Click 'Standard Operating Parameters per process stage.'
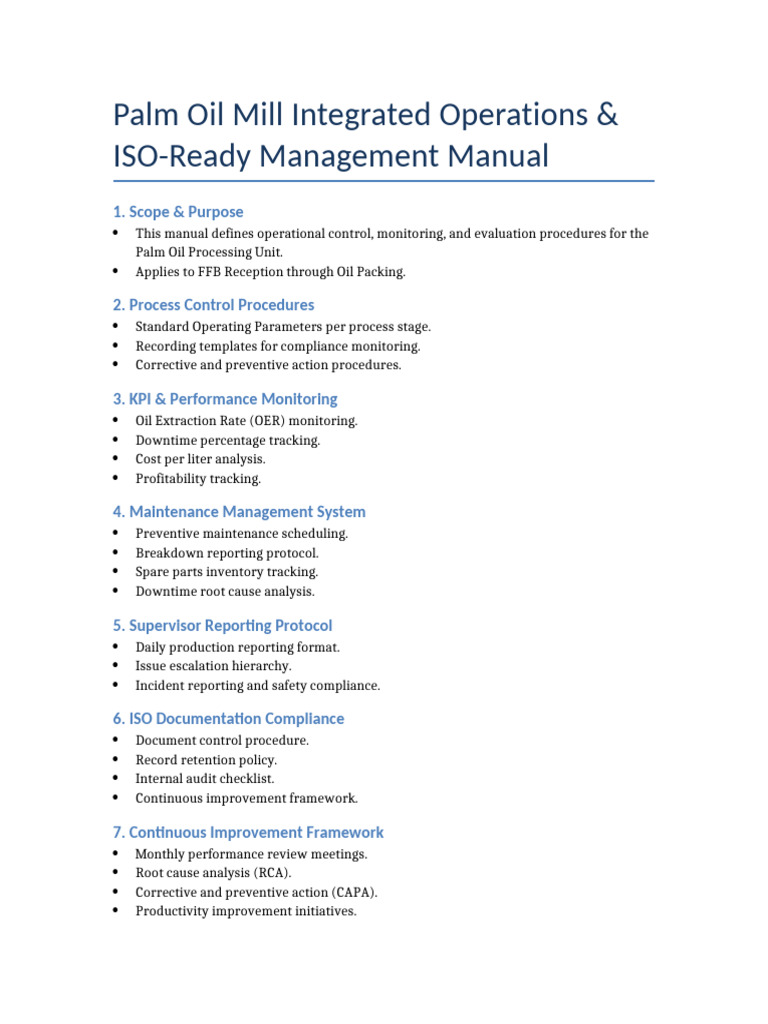 click(283, 327)
